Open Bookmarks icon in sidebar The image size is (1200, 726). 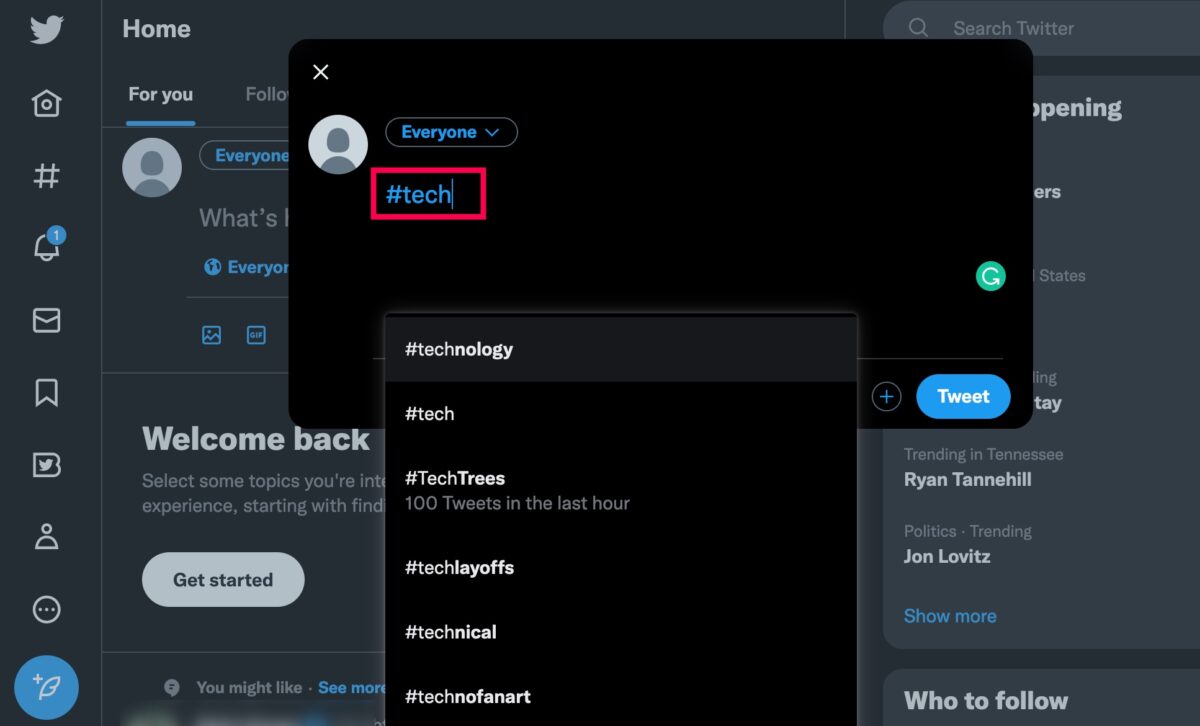pos(46,393)
